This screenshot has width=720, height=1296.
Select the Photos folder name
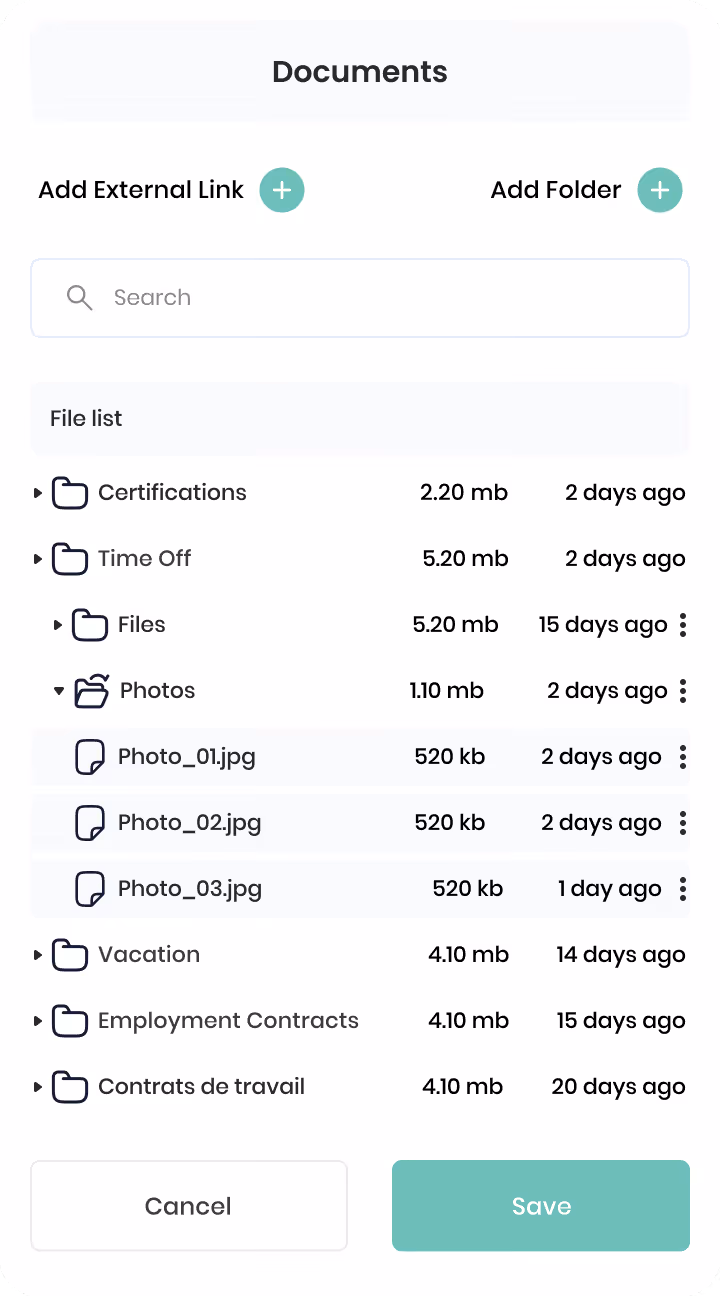tap(158, 691)
